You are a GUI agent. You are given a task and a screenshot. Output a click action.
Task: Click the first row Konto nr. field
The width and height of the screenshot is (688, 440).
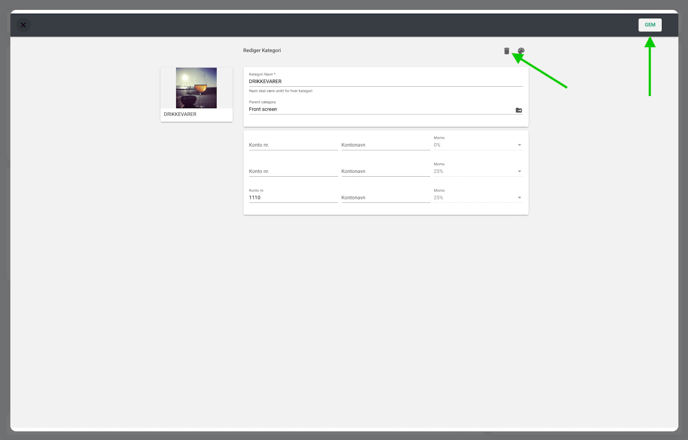292,145
